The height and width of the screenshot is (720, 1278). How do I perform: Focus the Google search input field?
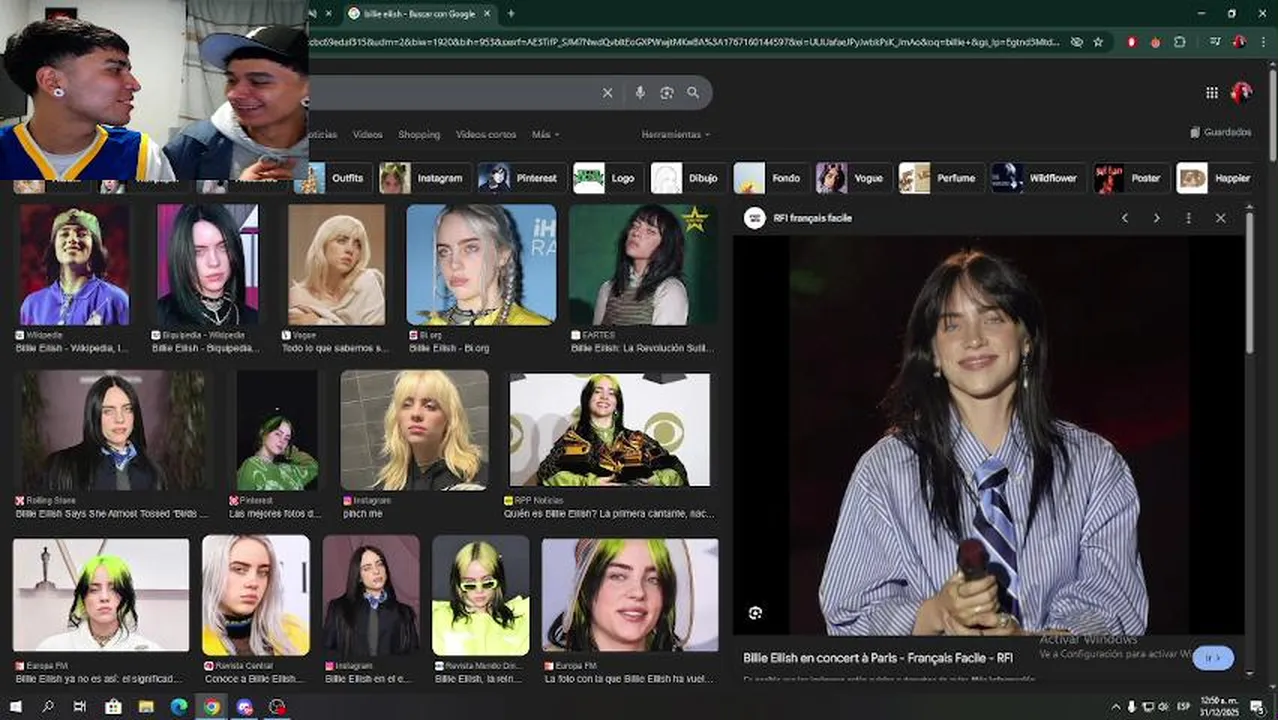[x=450, y=93]
